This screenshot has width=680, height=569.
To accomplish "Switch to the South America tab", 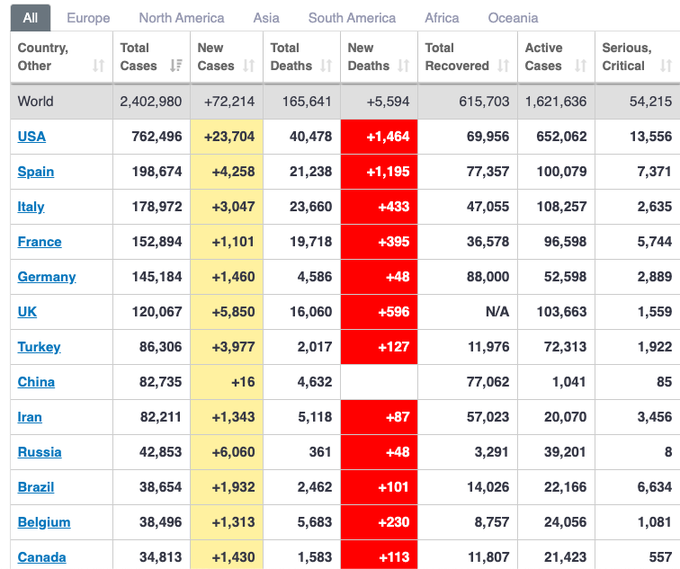I will pos(352,18).
